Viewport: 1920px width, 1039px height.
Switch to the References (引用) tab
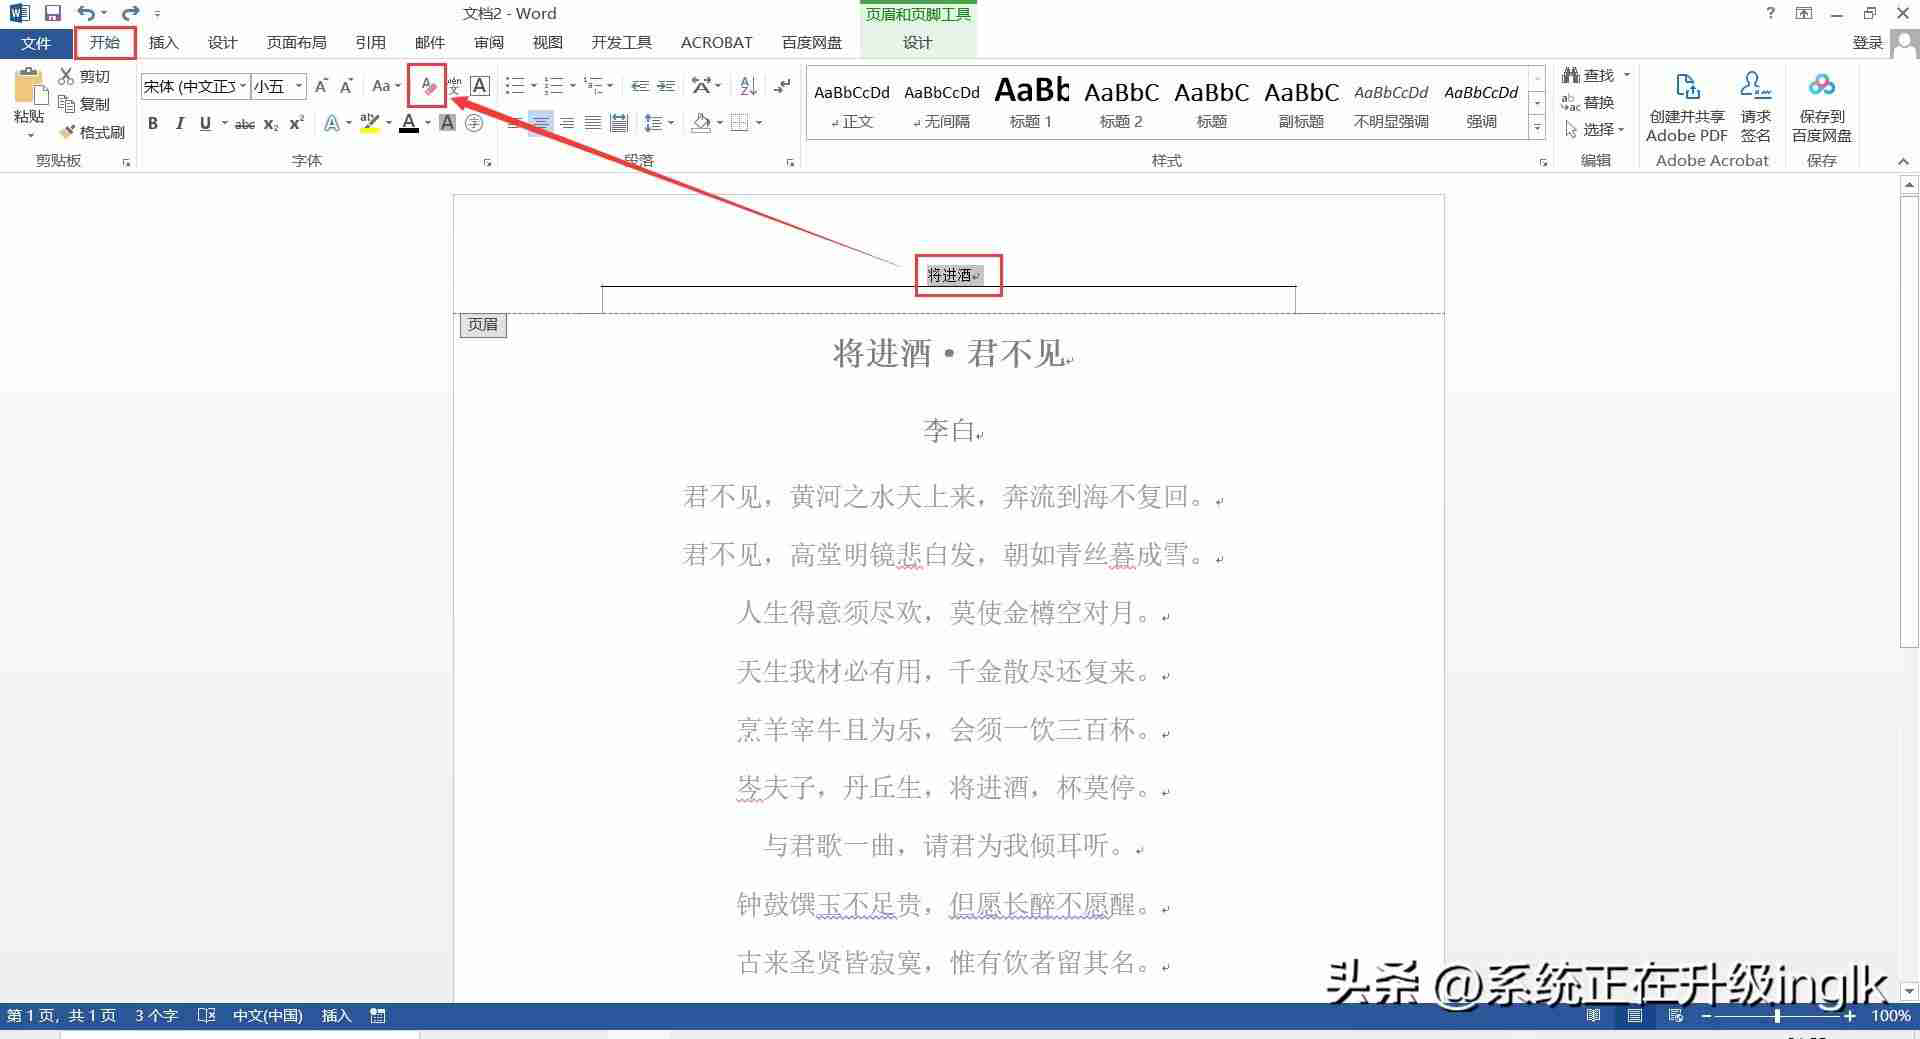pos(370,43)
